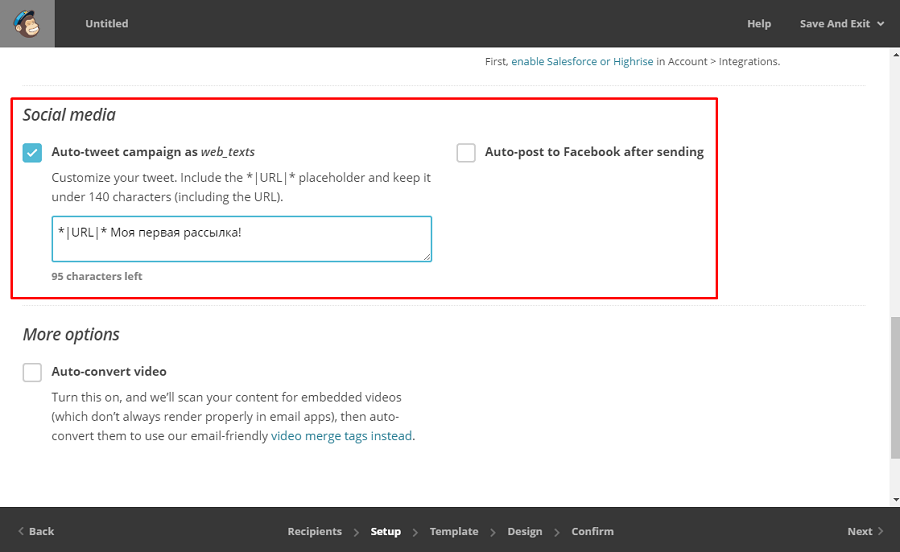Switch to the Confirm step
Image resolution: width=900 pixels, height=552 pixels.
click(592, 532)
